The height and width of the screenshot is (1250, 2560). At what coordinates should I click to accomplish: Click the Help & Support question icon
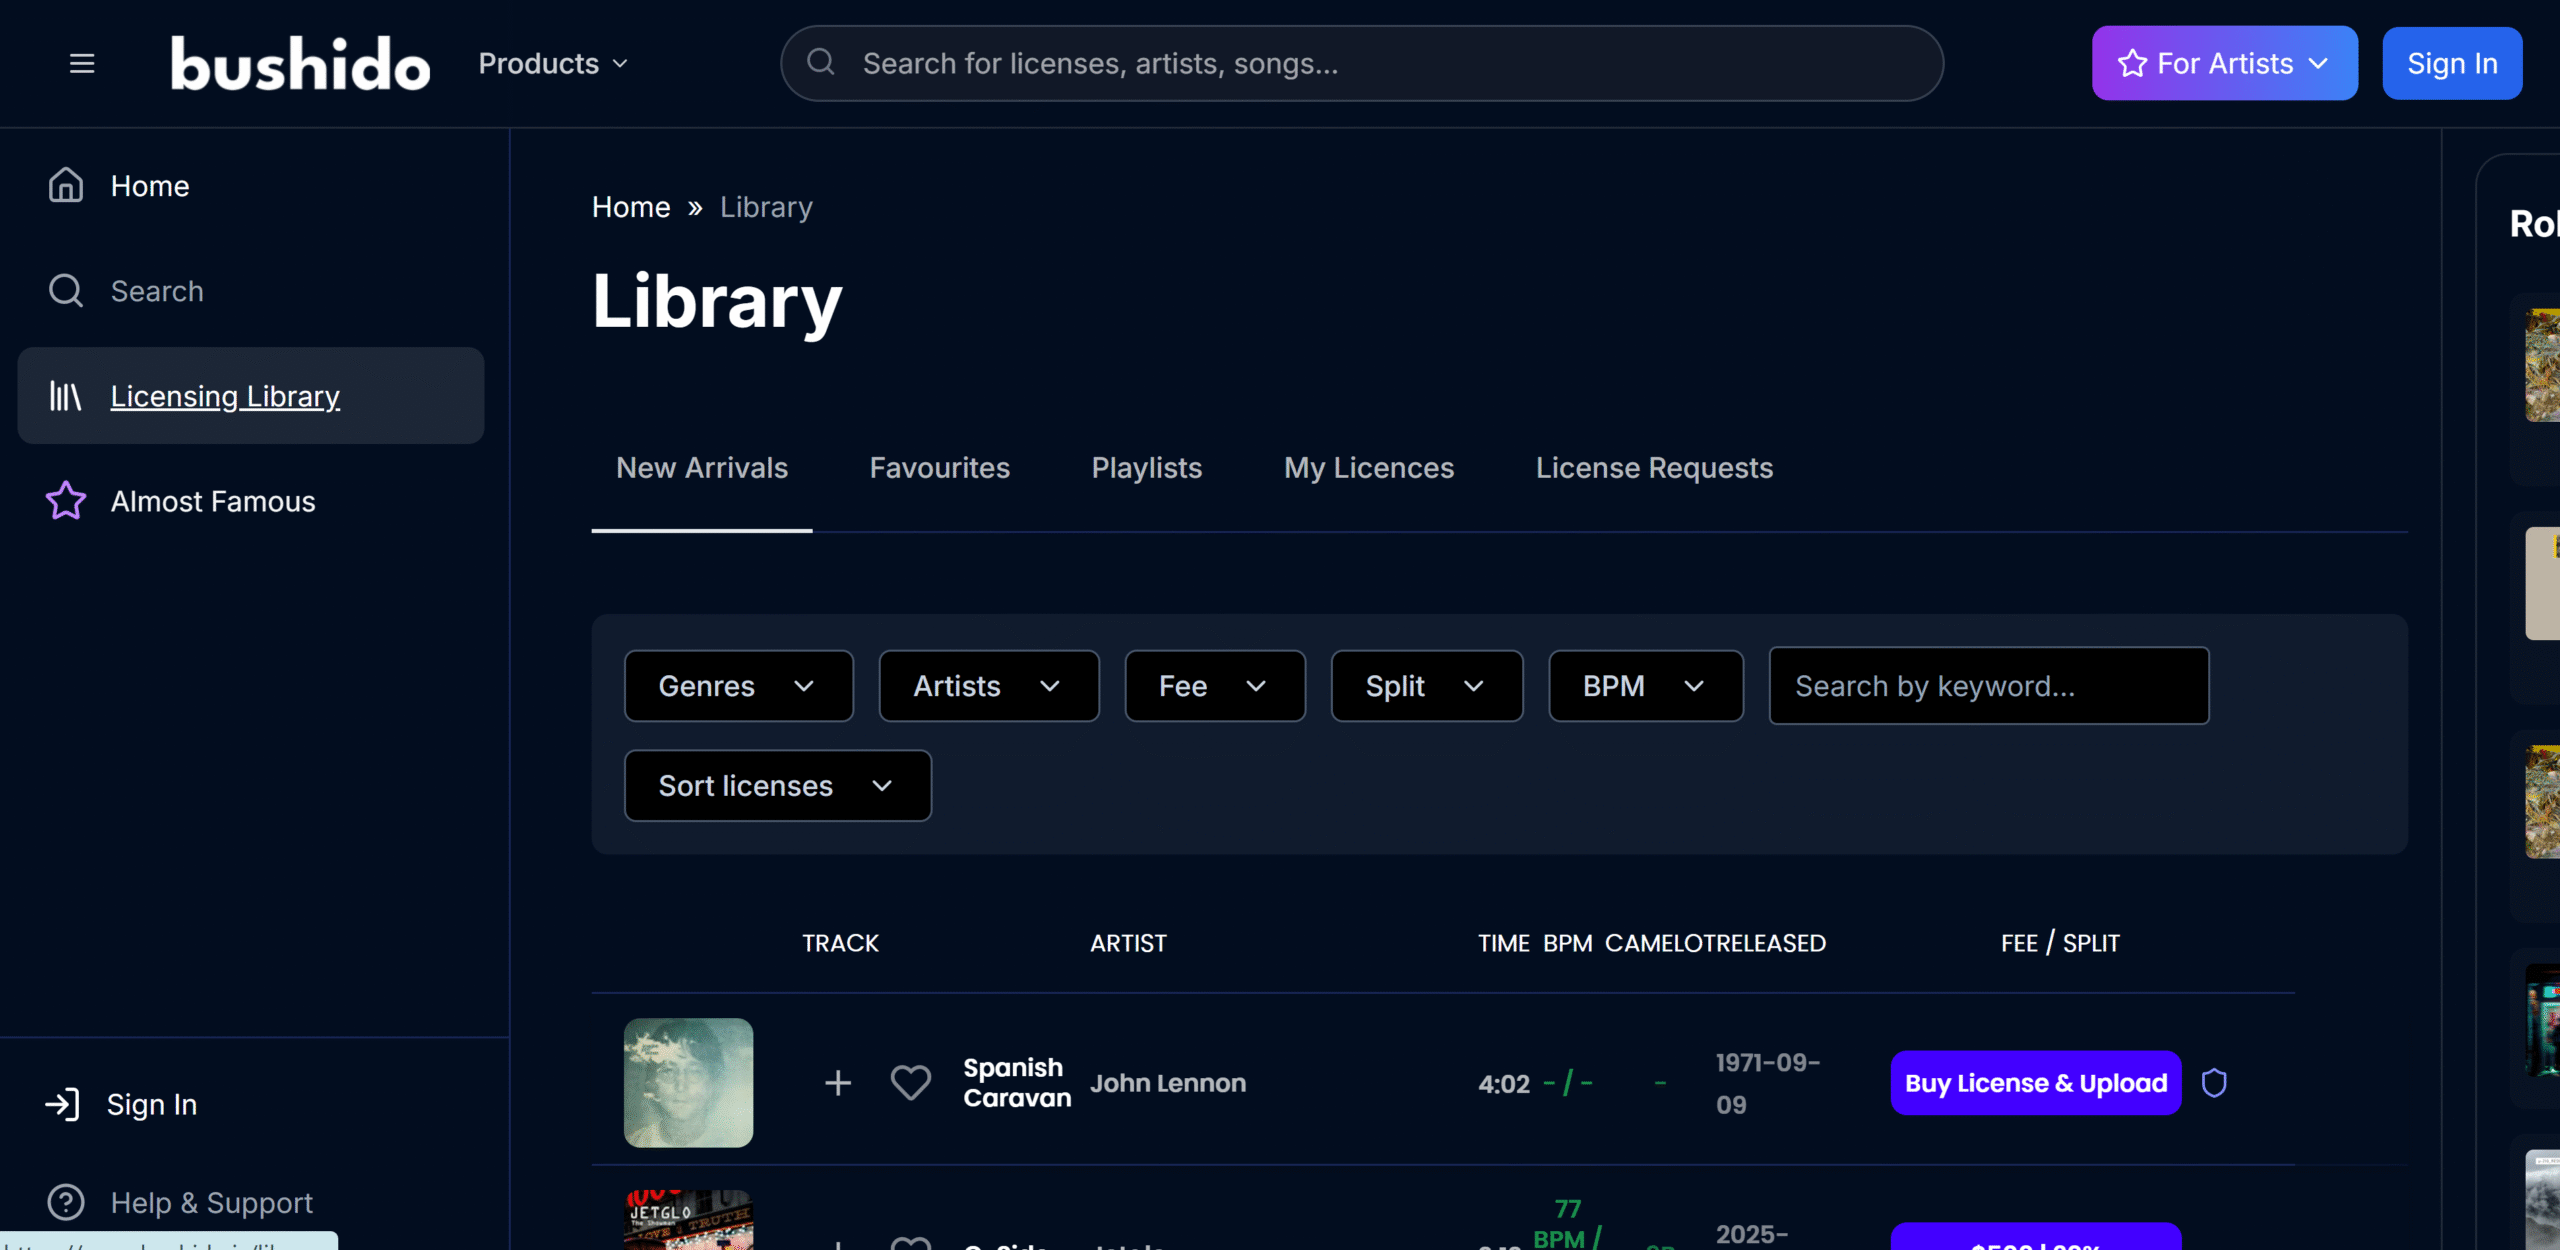coord(66,1202)
